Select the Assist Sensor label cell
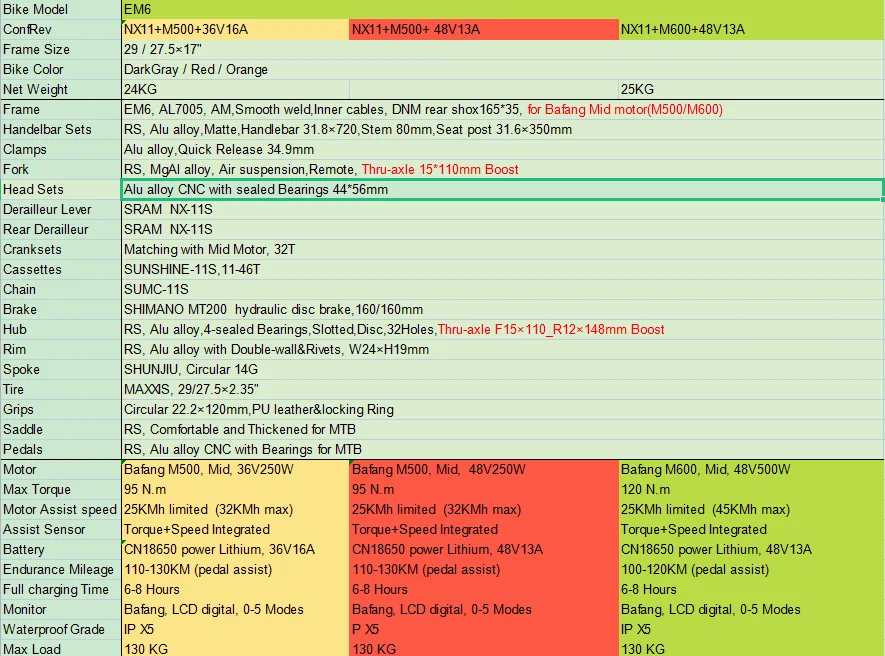Screen dimensions: 885x656 click(60, 530)
